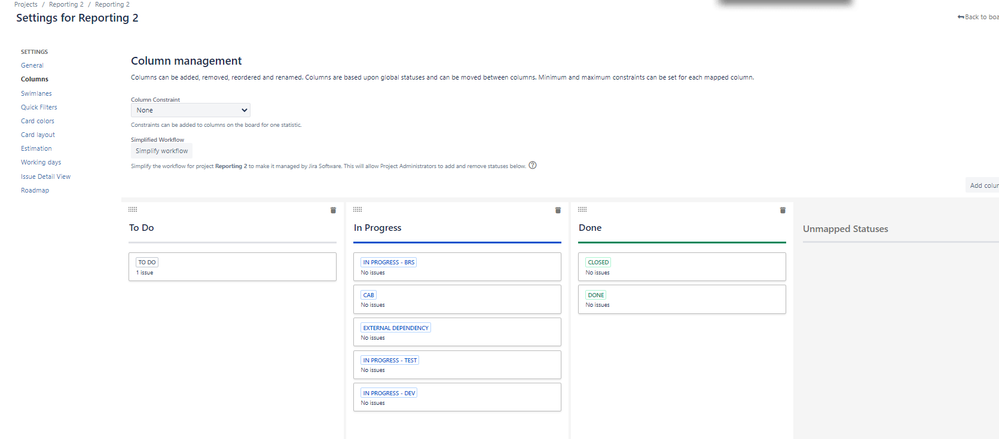This screenshot has height=439, width=999.
Task: Grab the To Do column drag handle
Action: 133,210
